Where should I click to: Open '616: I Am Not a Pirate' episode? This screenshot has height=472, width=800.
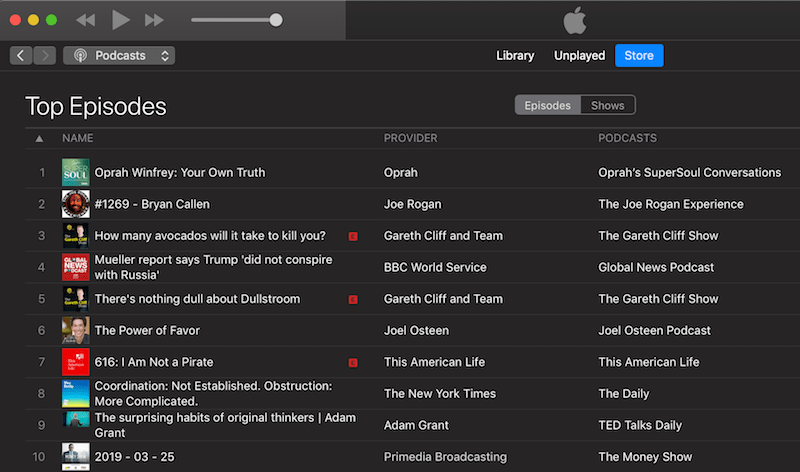tap(154, 362)
